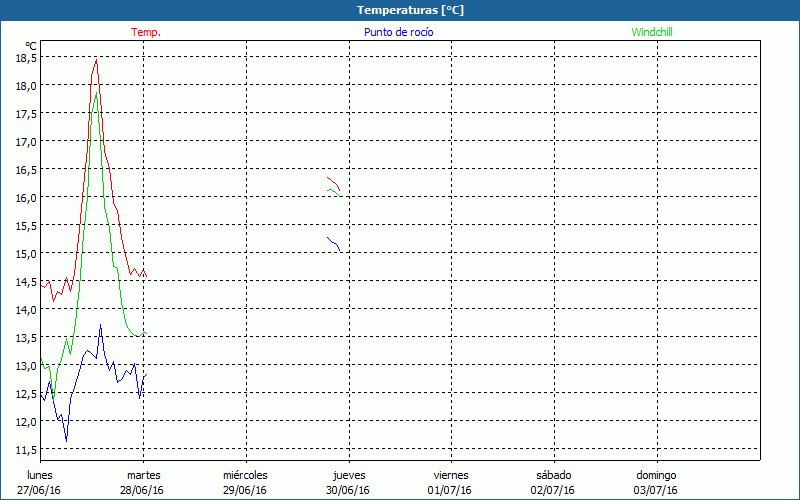The height and width of the screenshot is (500, 800).
Task: Click the lunes day label
Action: pos(40,475)
